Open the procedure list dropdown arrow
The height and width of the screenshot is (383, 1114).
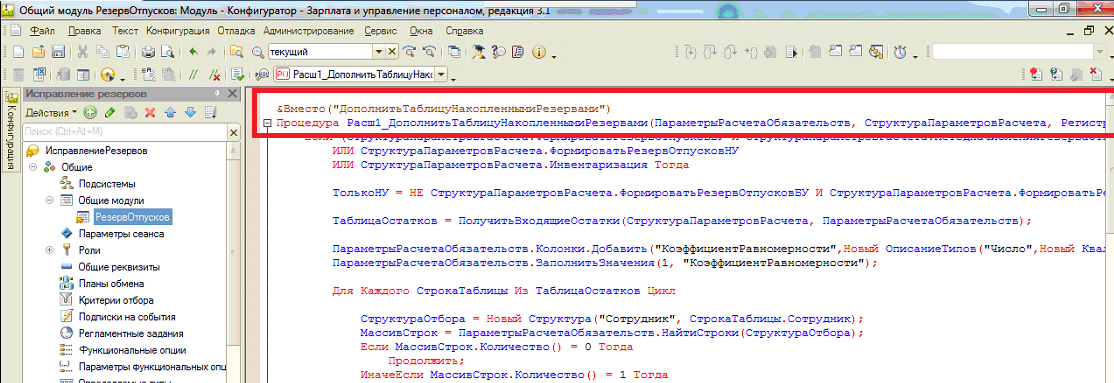441,74
